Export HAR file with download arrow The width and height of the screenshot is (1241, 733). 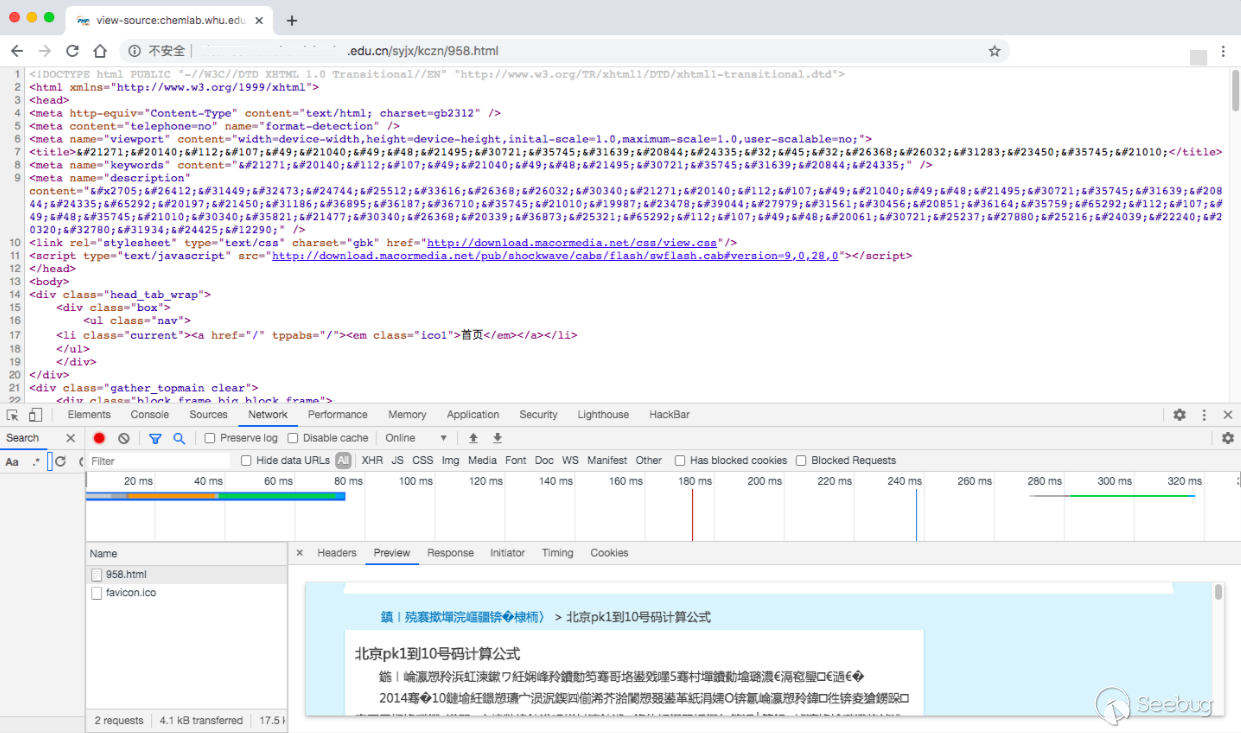pos(497,438)
